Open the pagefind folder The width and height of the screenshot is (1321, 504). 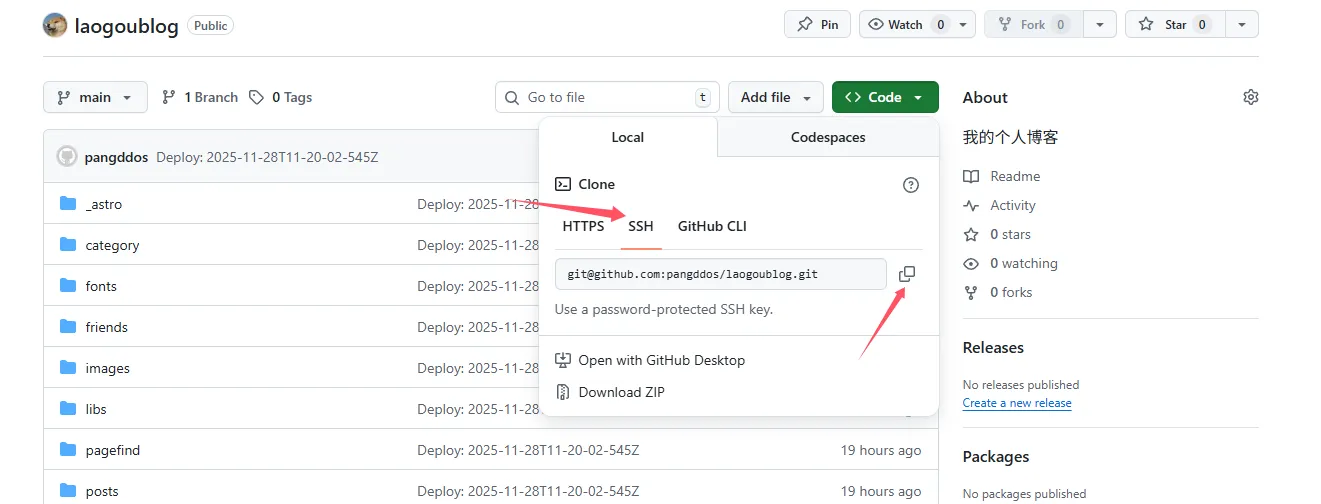[113, 450]
